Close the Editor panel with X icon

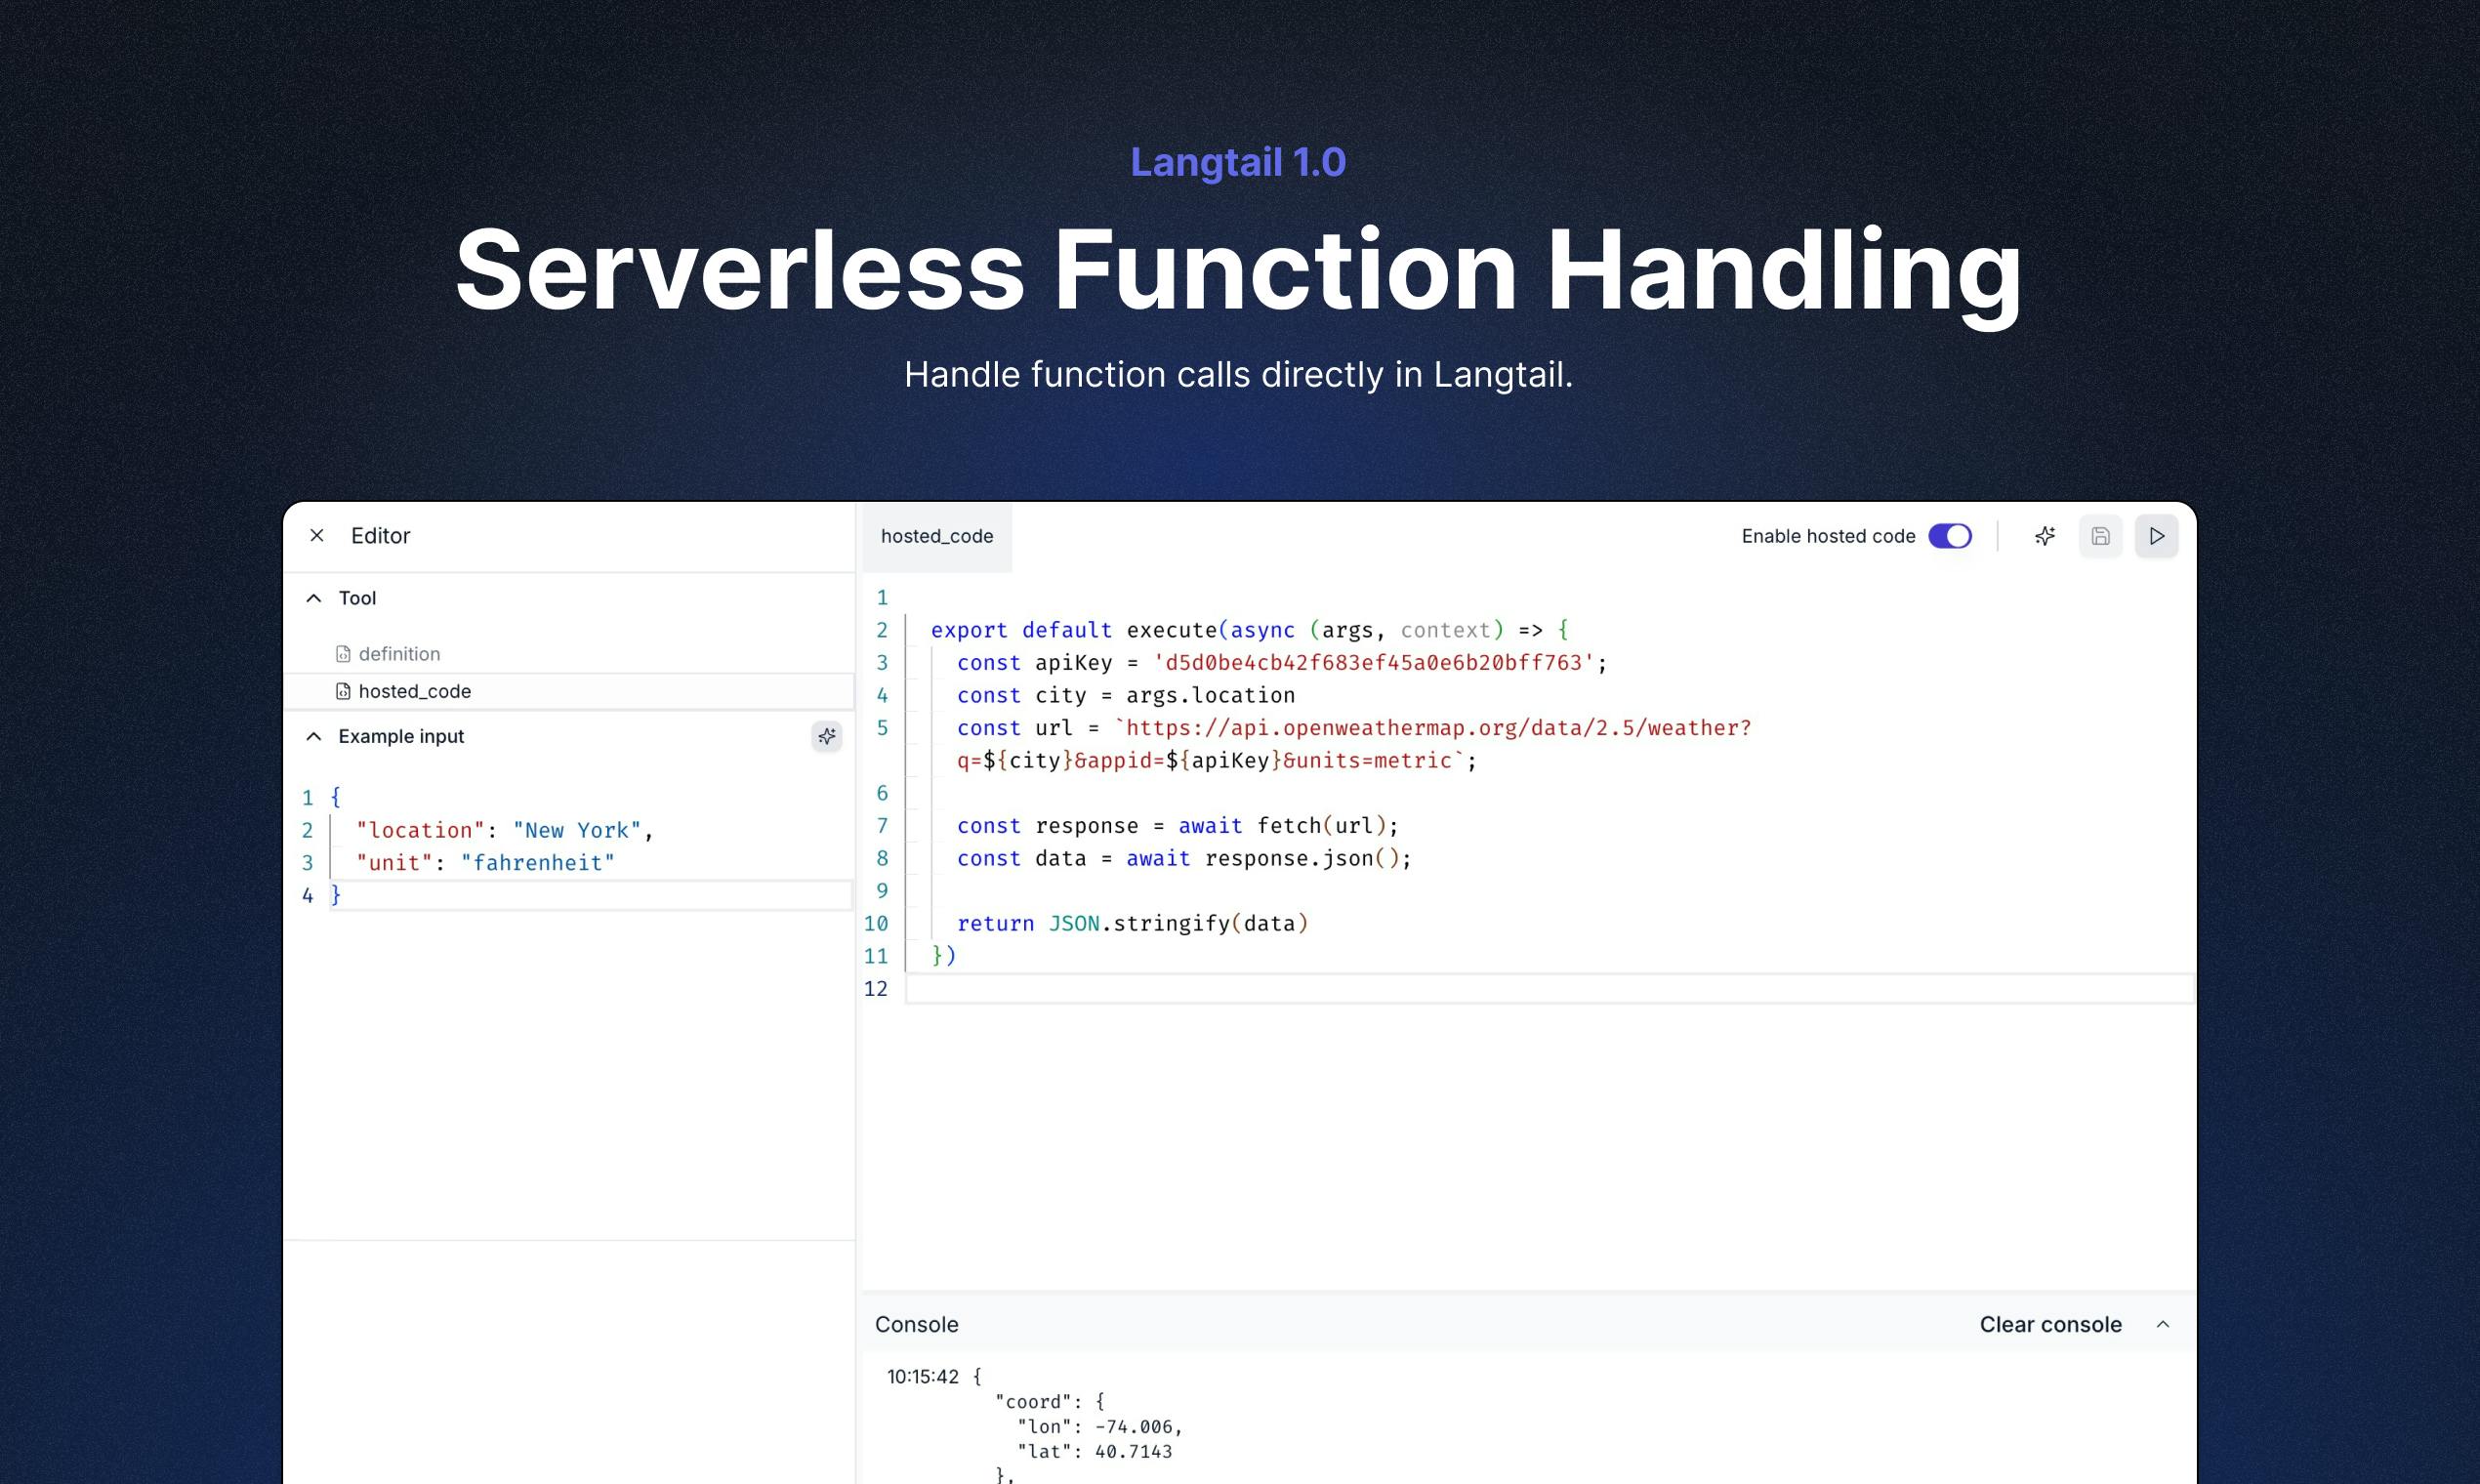pyautogui.click(x=317, y=536)
